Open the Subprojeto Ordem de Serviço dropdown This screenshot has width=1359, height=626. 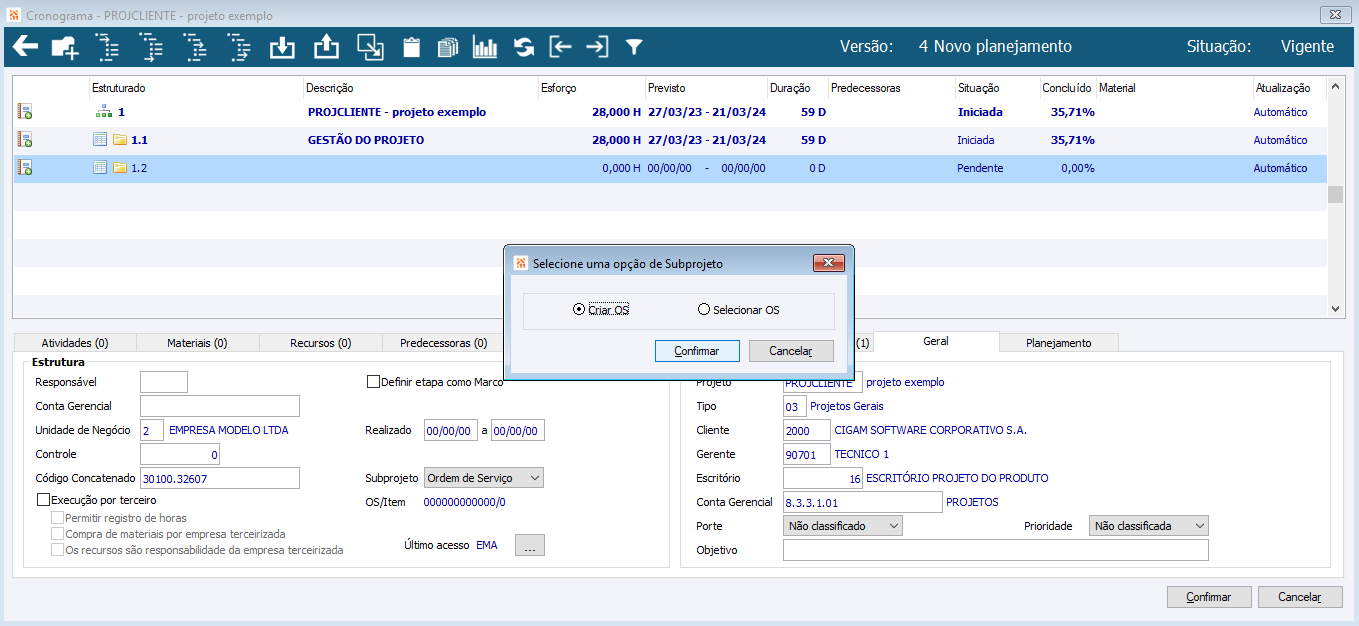click(x=484, y=478)
